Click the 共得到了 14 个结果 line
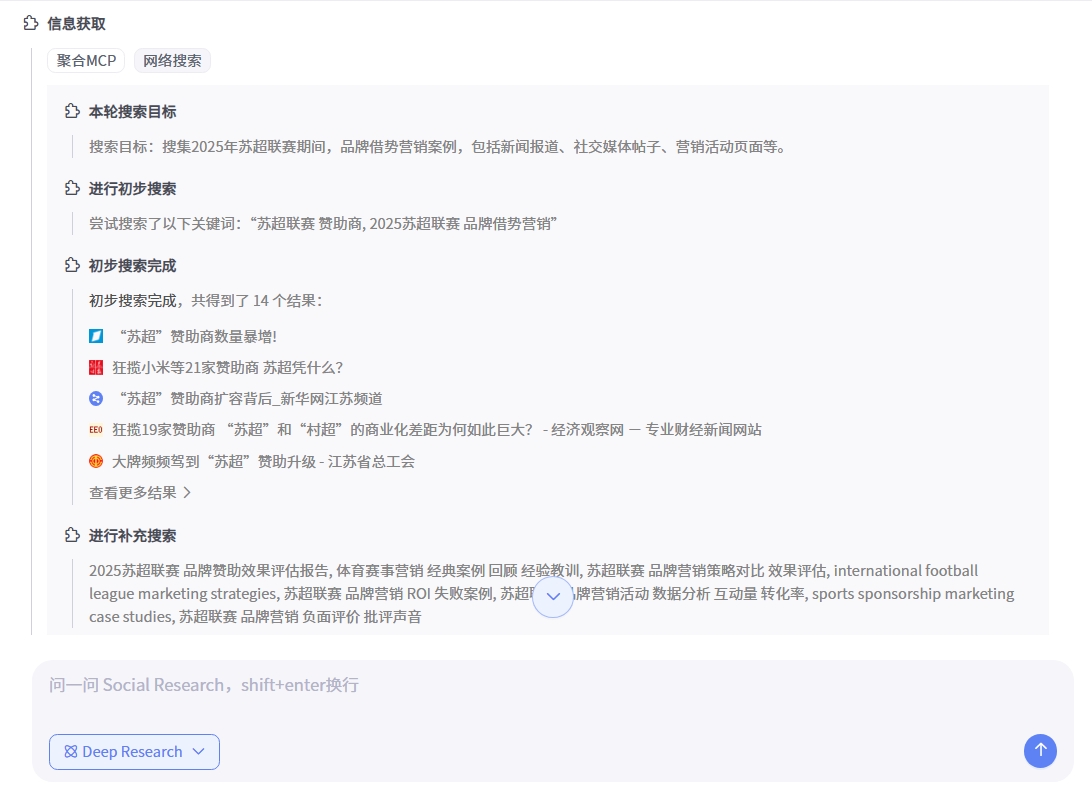 (x=205, y=301)
